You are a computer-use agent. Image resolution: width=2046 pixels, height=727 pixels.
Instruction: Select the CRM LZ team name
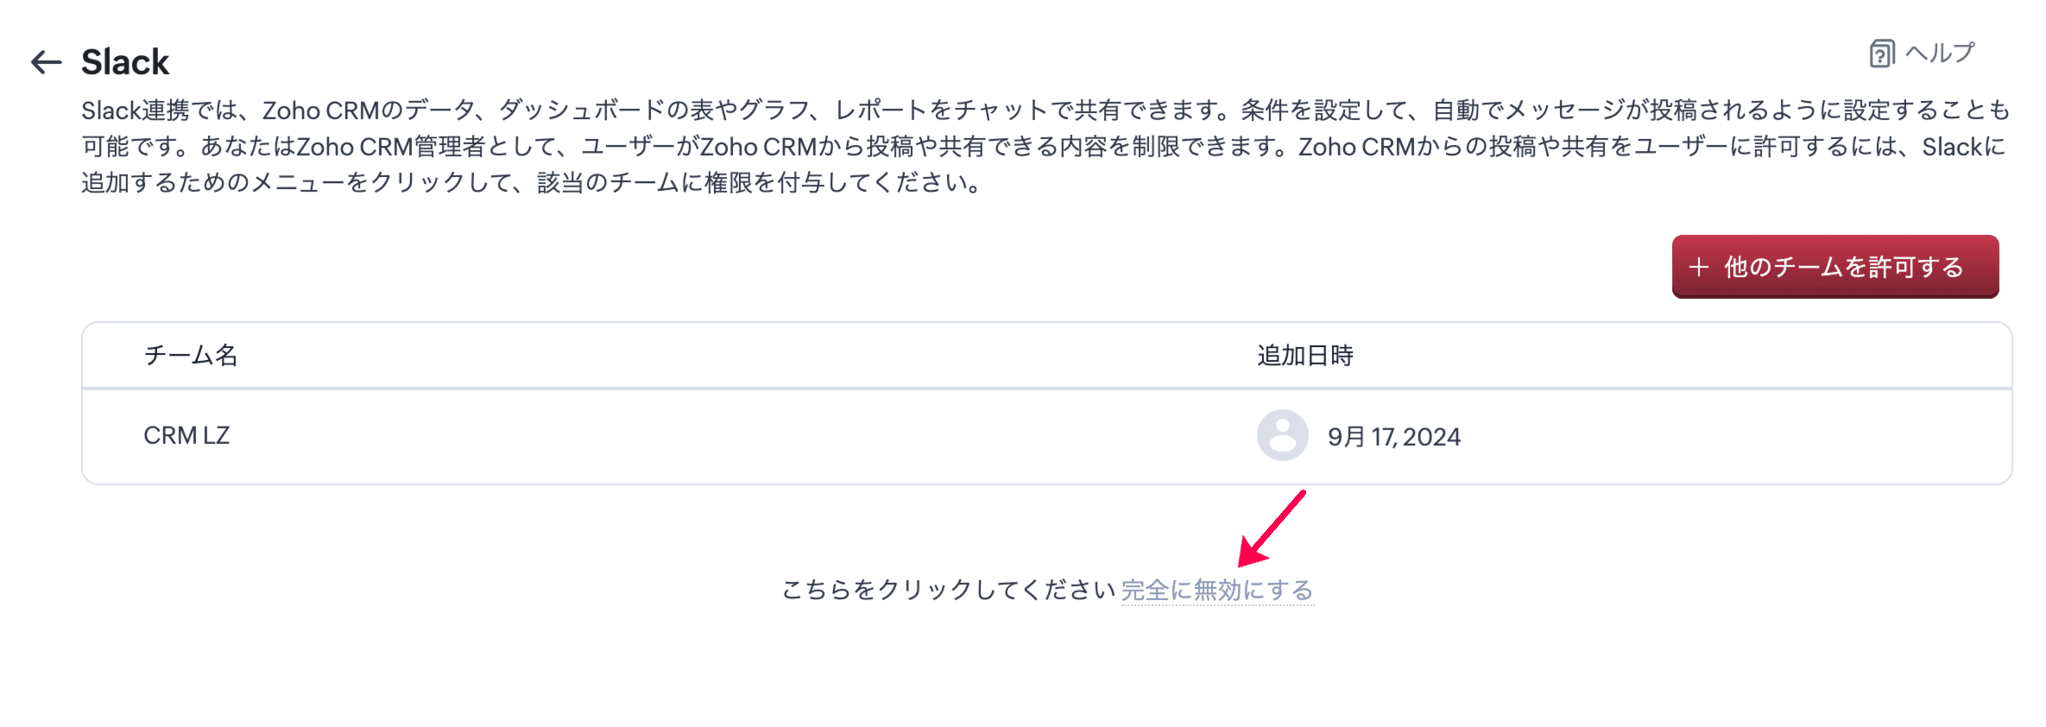coord(186,436)
